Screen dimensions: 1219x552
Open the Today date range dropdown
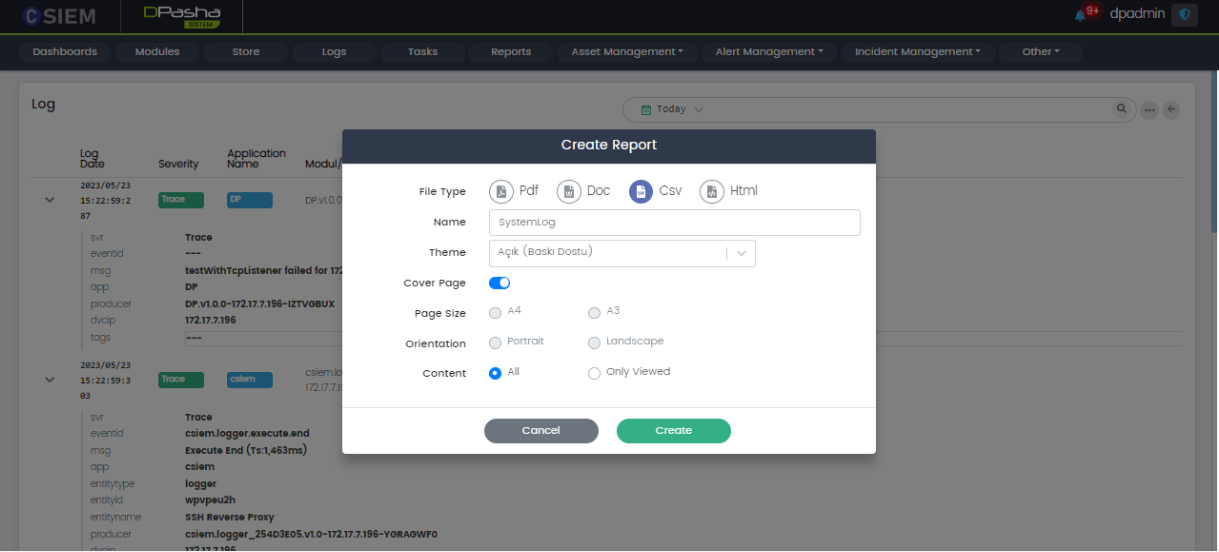(672, 109)
